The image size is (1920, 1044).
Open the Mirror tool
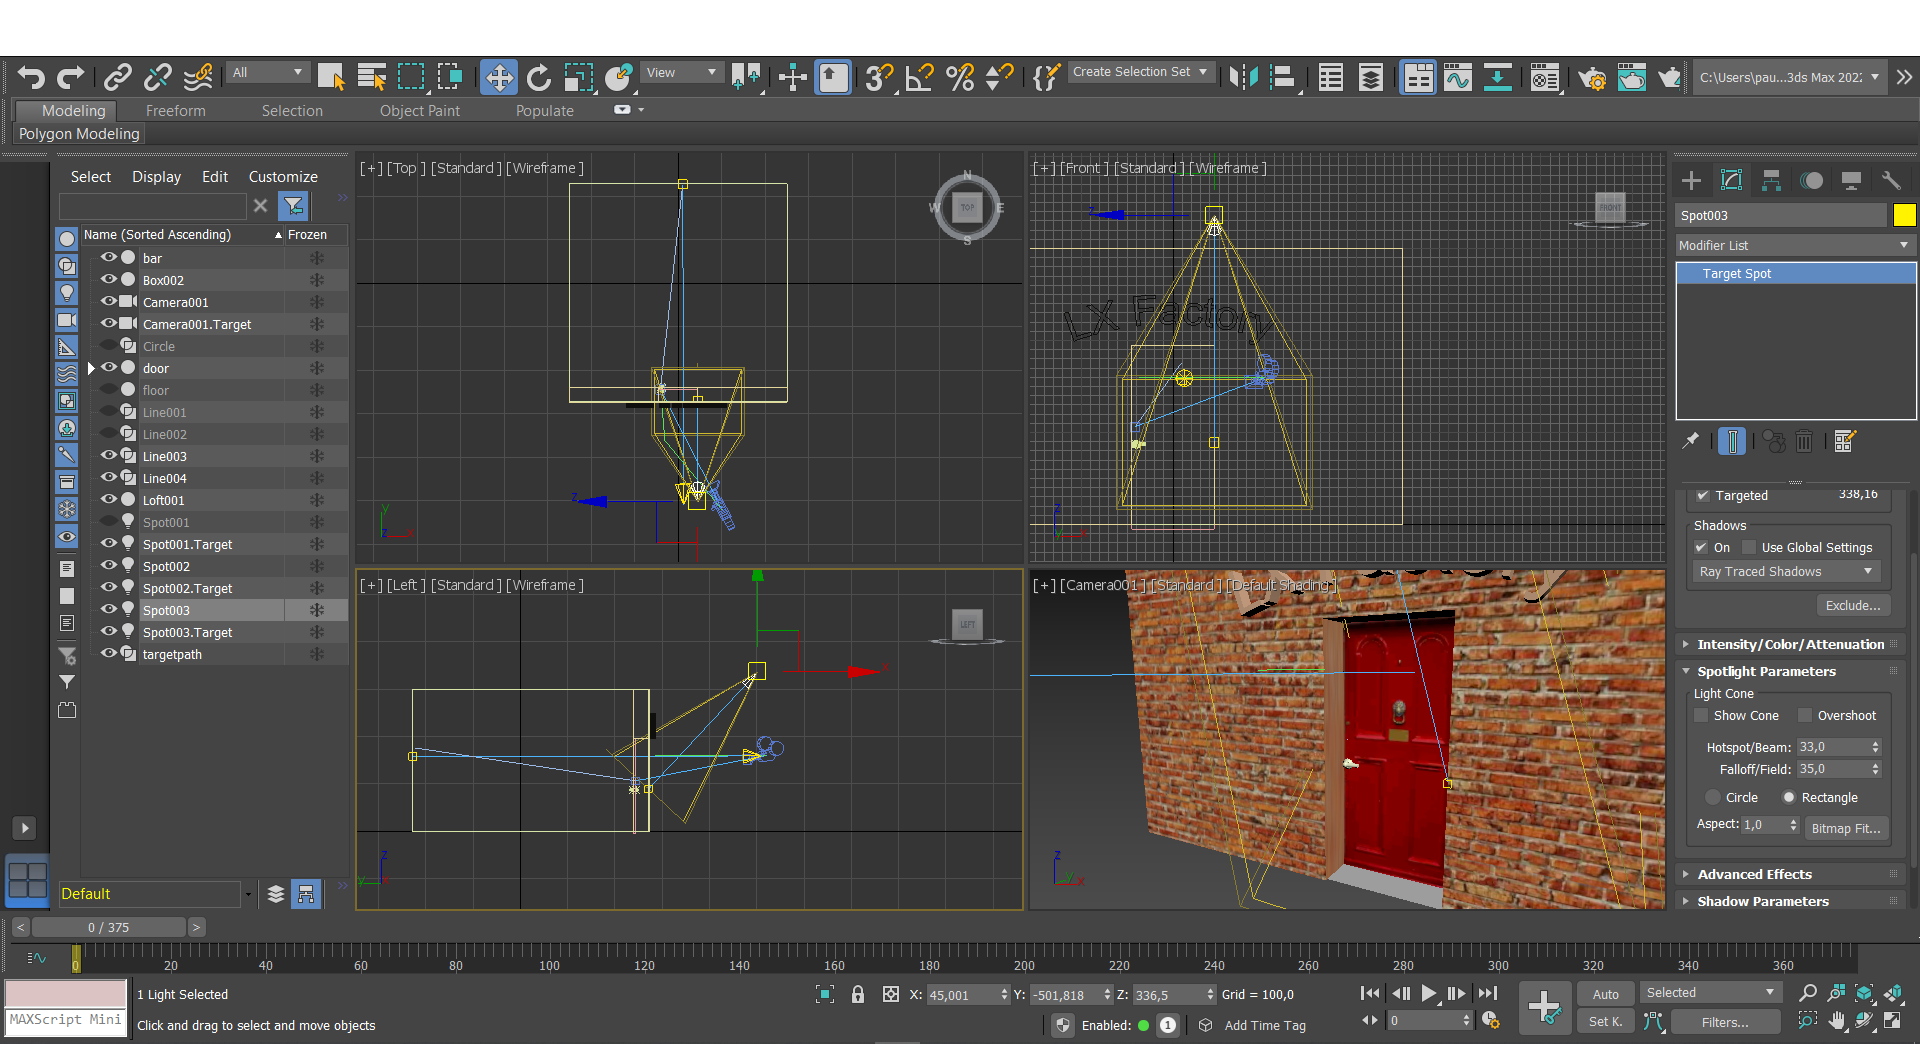(1243, 77)
